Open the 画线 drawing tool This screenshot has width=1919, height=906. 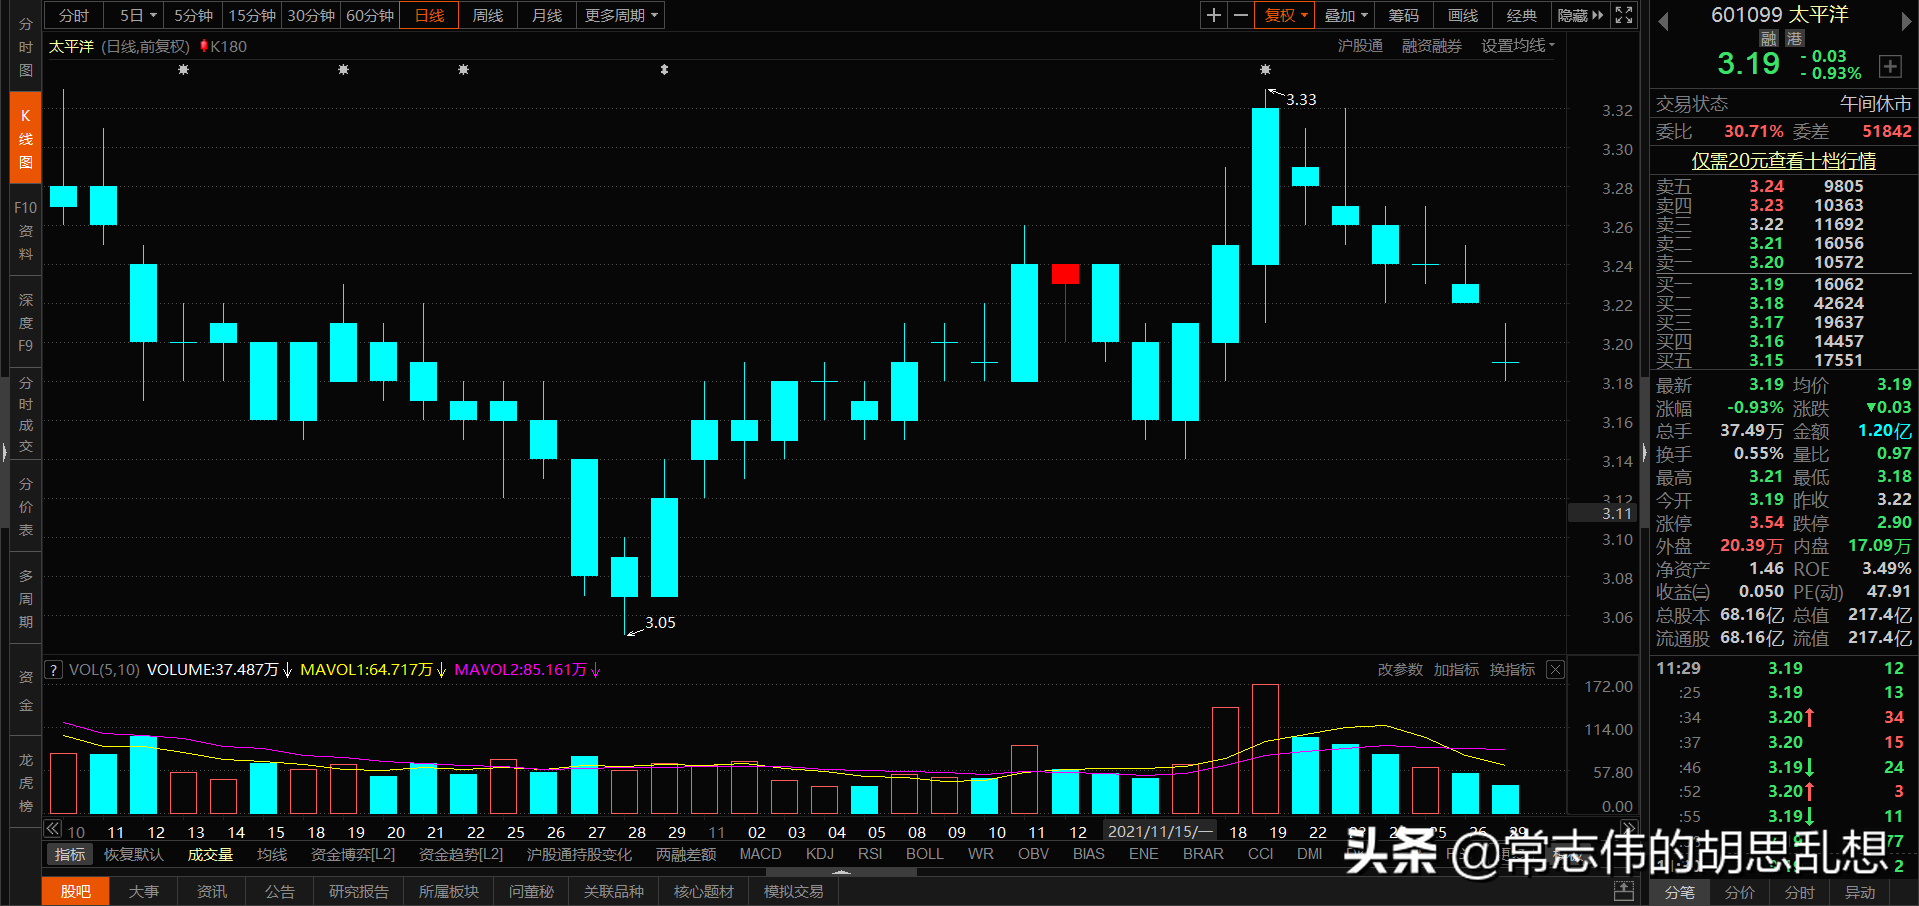point(1461,15)
